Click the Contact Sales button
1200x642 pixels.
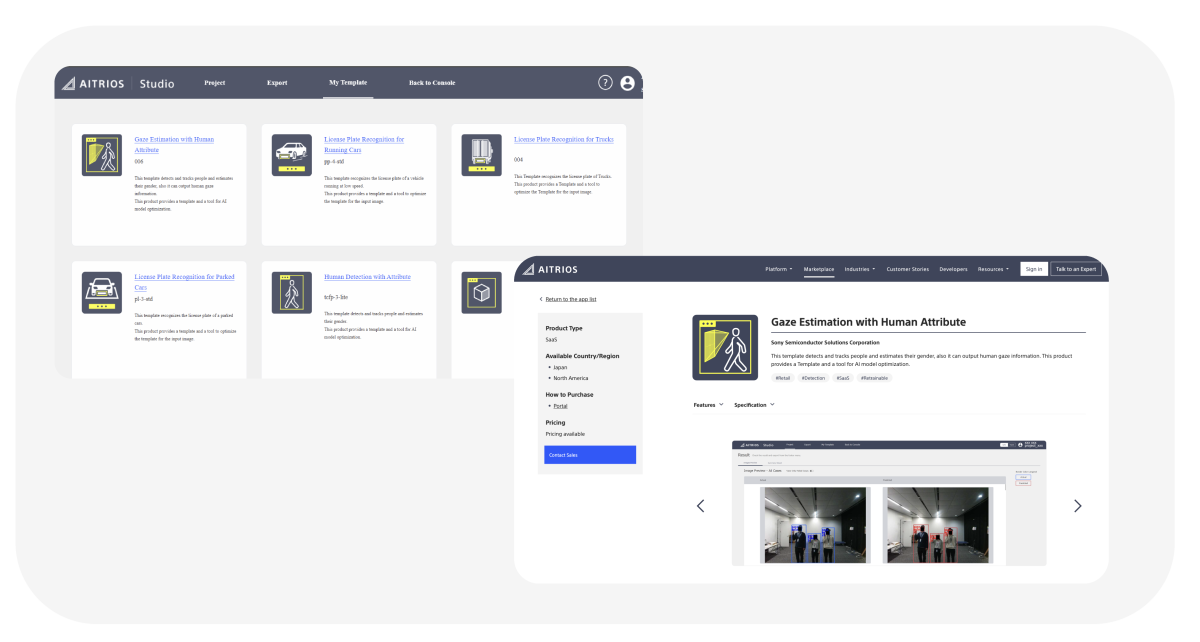point(590,455)
